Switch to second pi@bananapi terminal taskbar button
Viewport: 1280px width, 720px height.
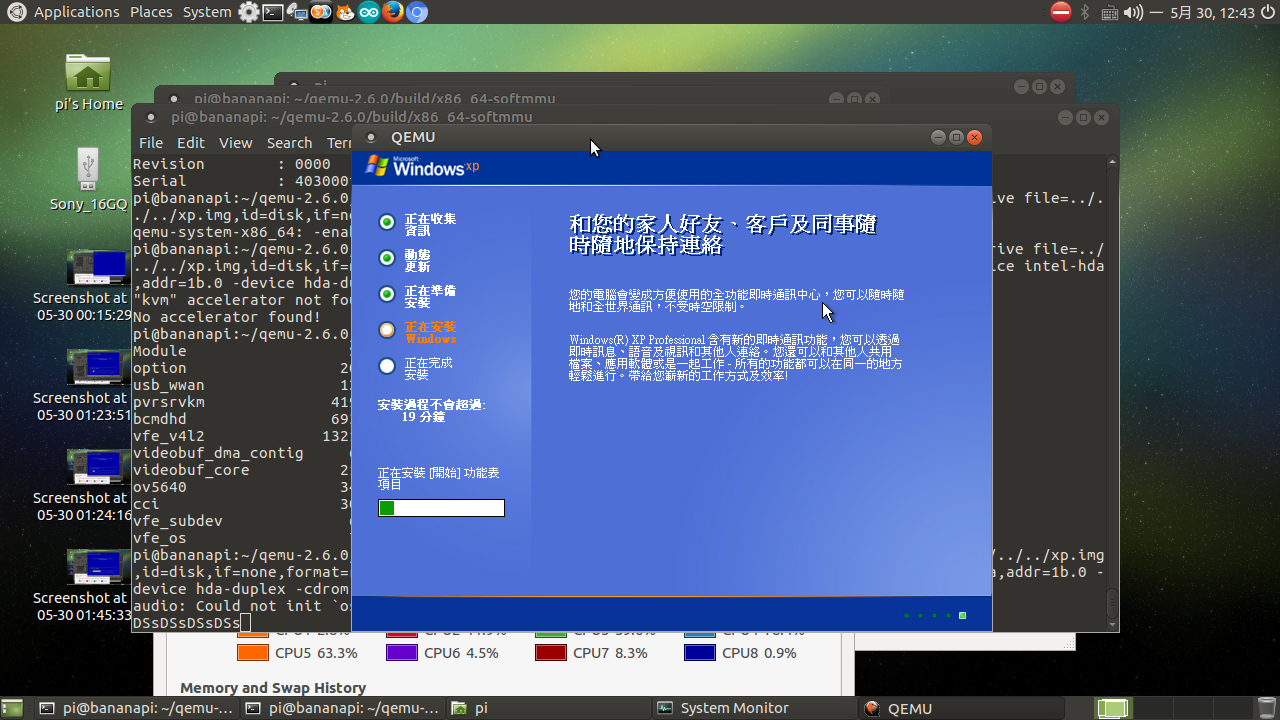(341, 708)
